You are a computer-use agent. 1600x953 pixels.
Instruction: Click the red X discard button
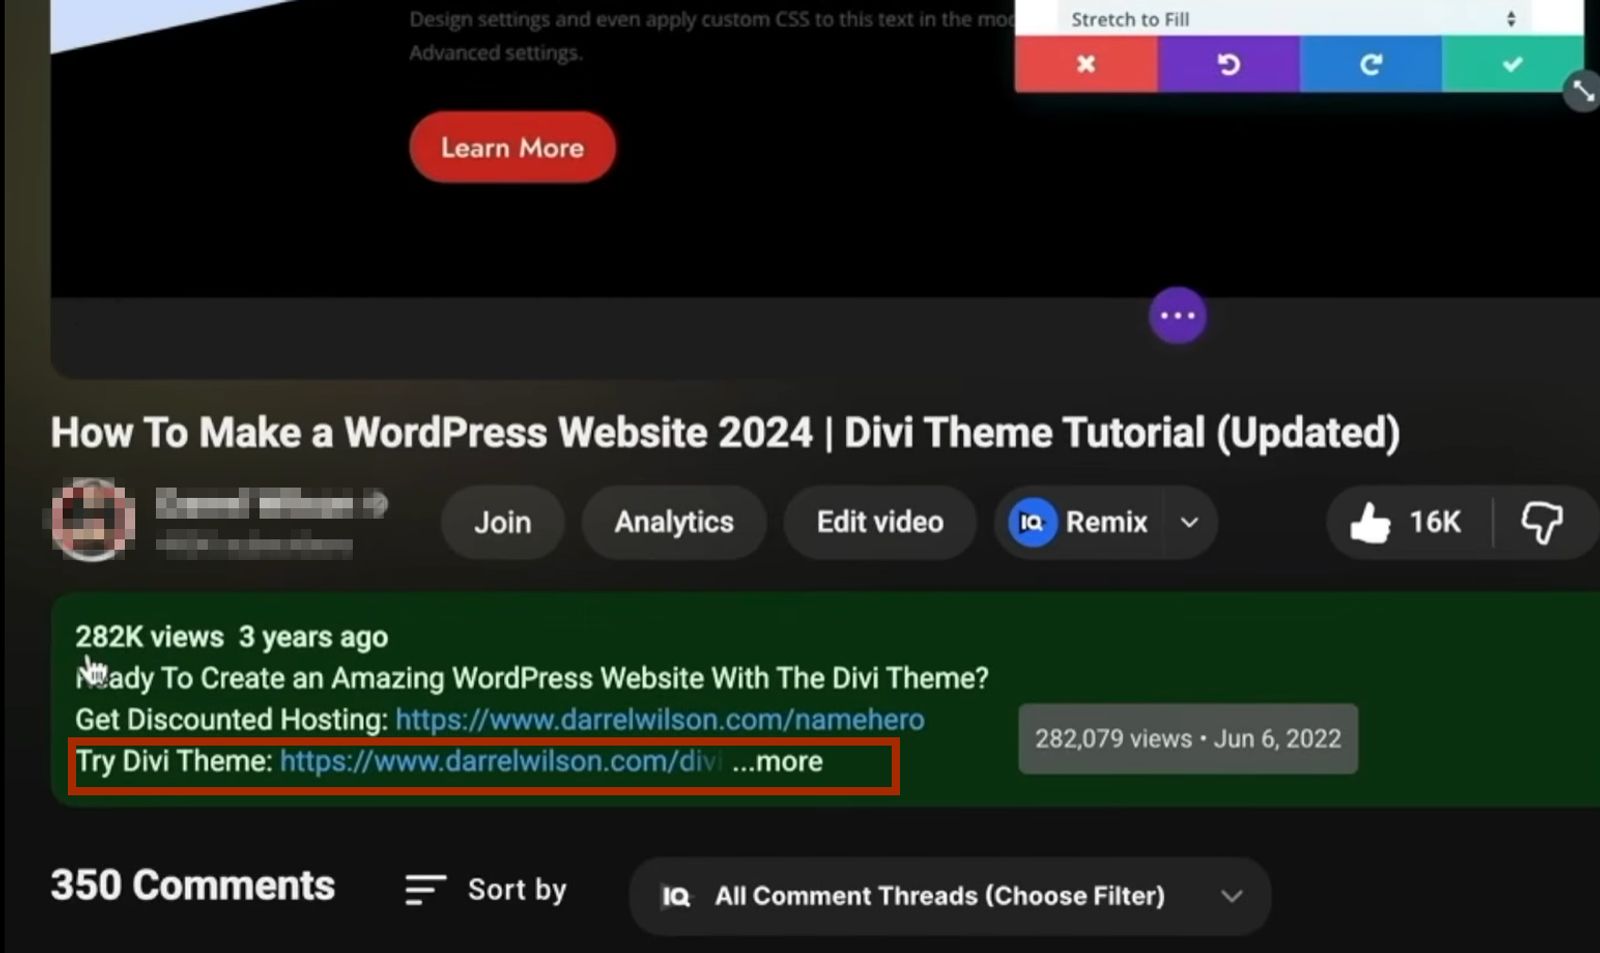[x=1086, y=64]
